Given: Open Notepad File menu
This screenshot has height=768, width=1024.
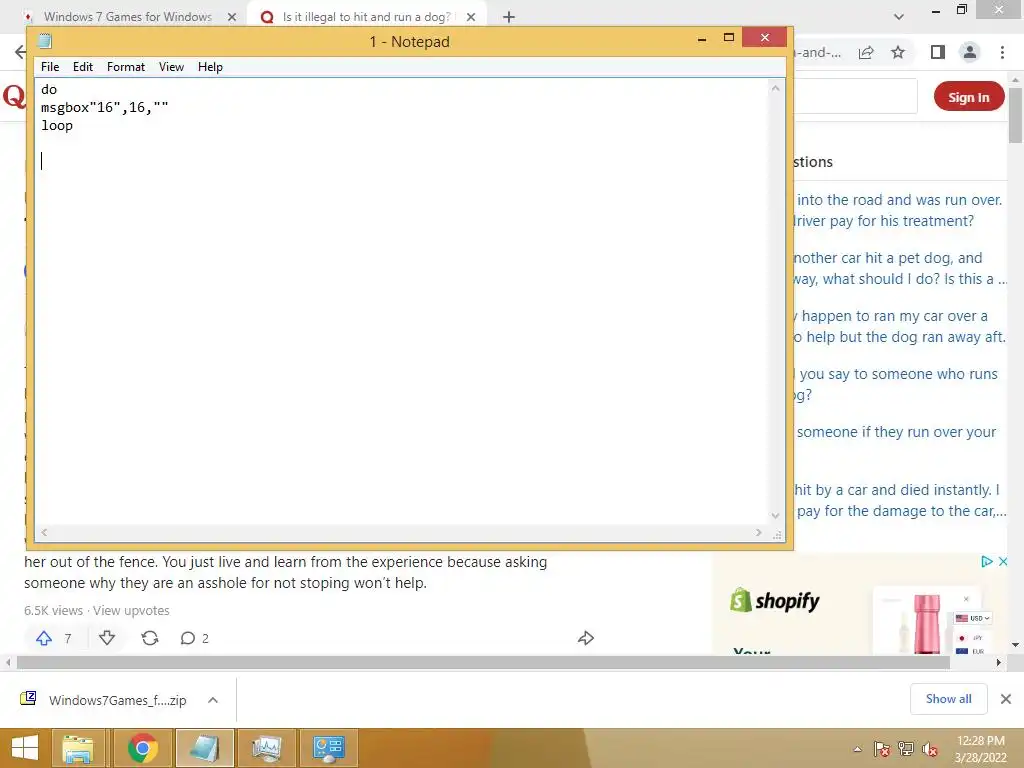Looking at the screenshot, I should (x=50, y=67).
